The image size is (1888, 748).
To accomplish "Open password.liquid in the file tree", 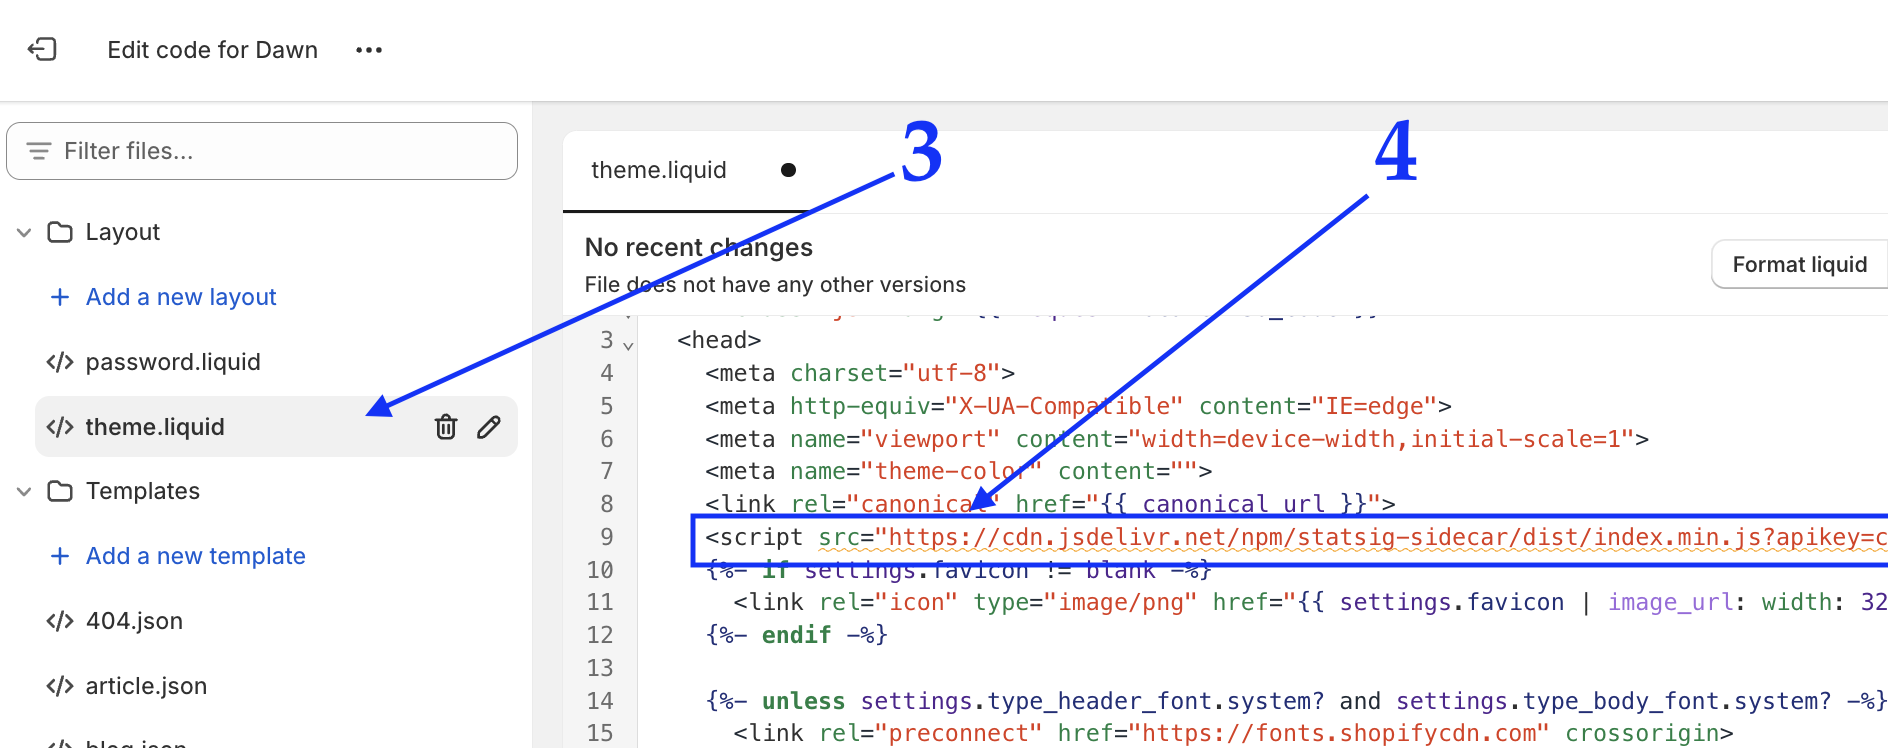I will coord(173,362).
